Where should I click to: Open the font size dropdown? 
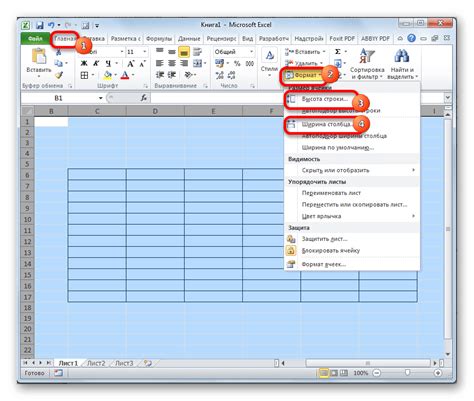(145, 52)
